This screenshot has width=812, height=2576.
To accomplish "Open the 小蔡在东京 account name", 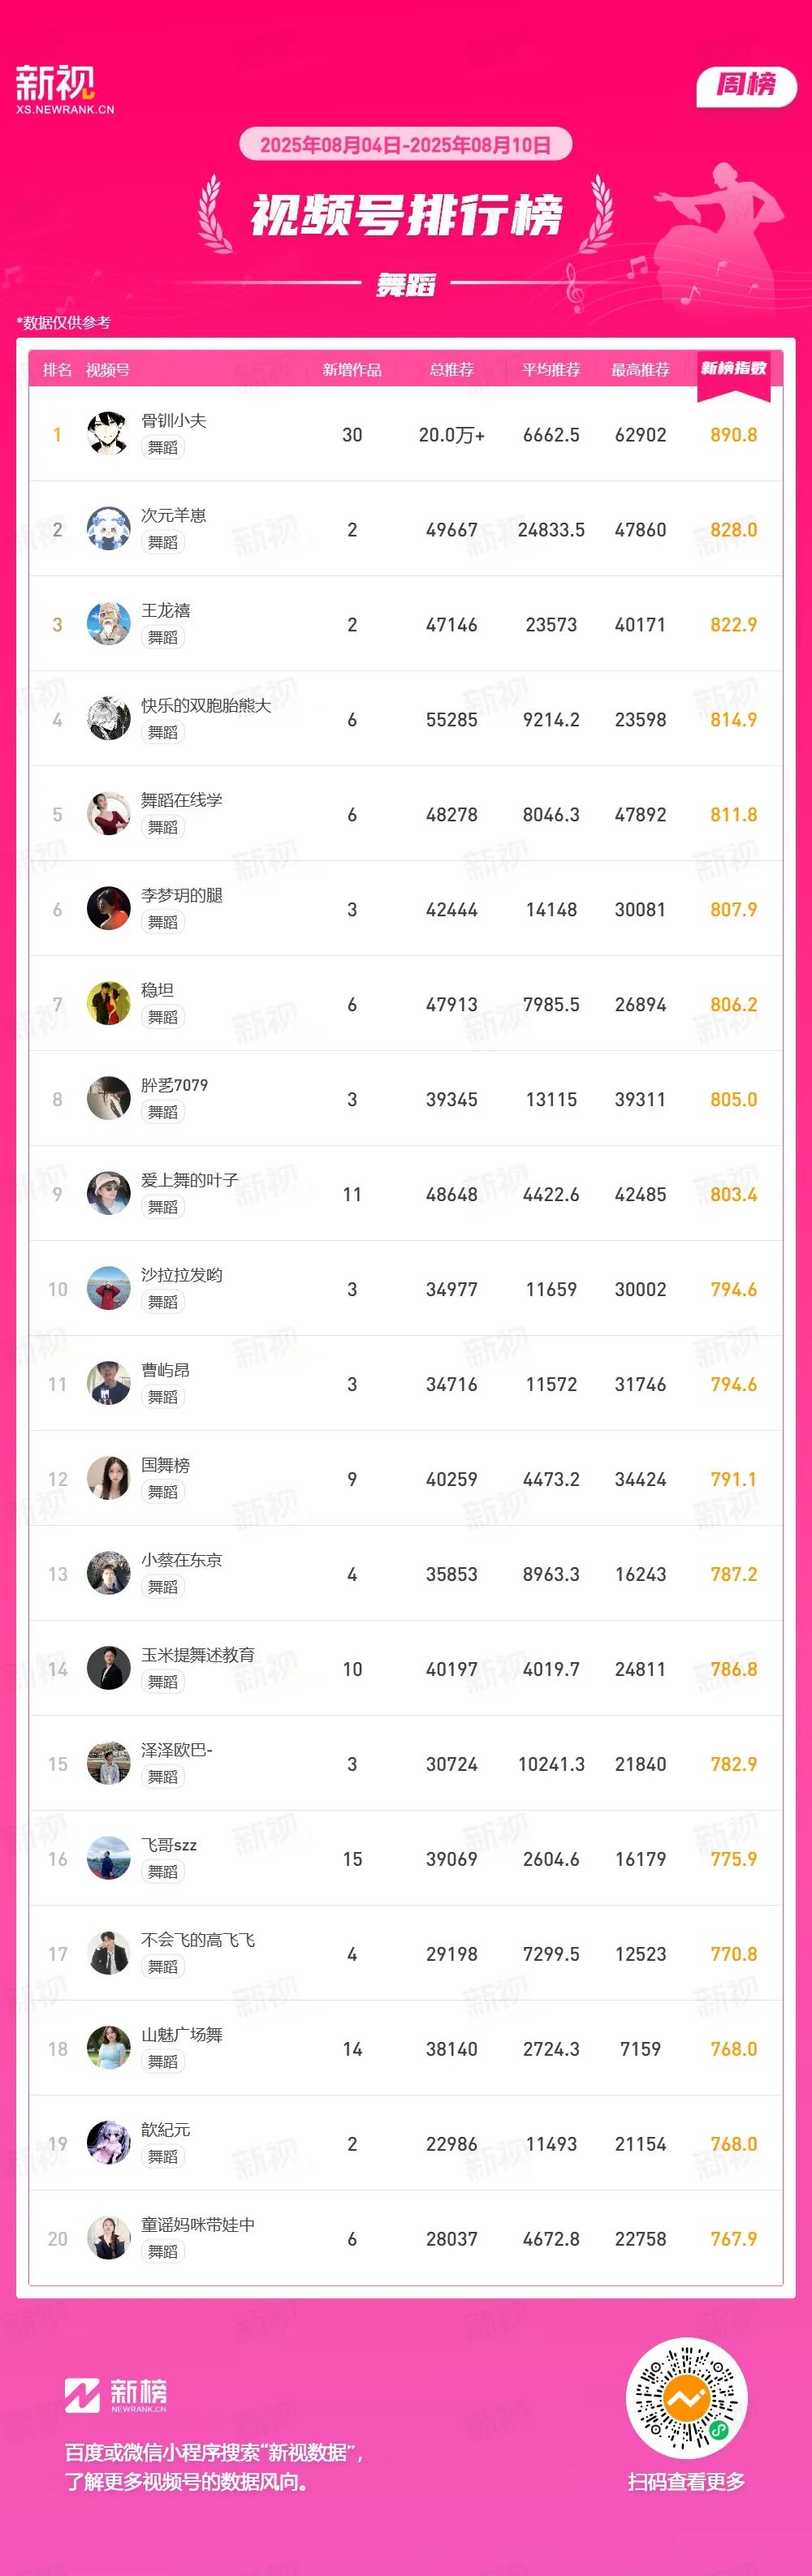I will (x=182, y=1560).
